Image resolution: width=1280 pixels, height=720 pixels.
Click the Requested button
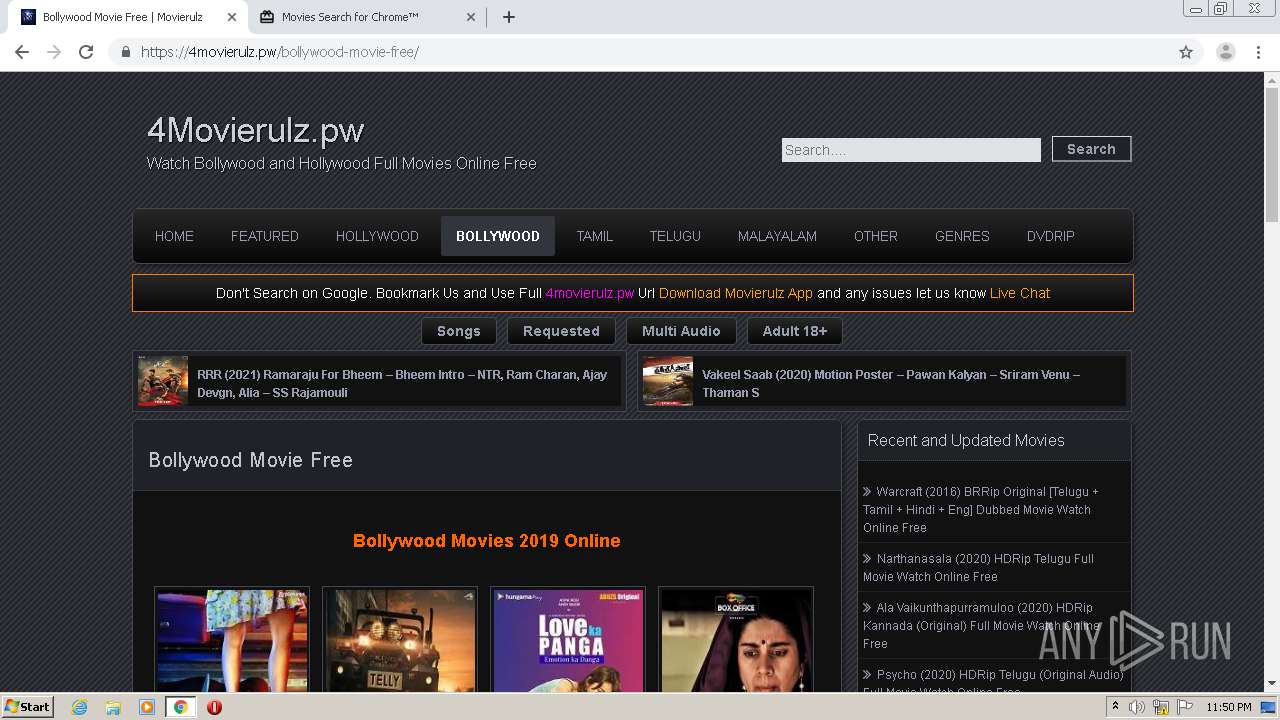(561, 331)
